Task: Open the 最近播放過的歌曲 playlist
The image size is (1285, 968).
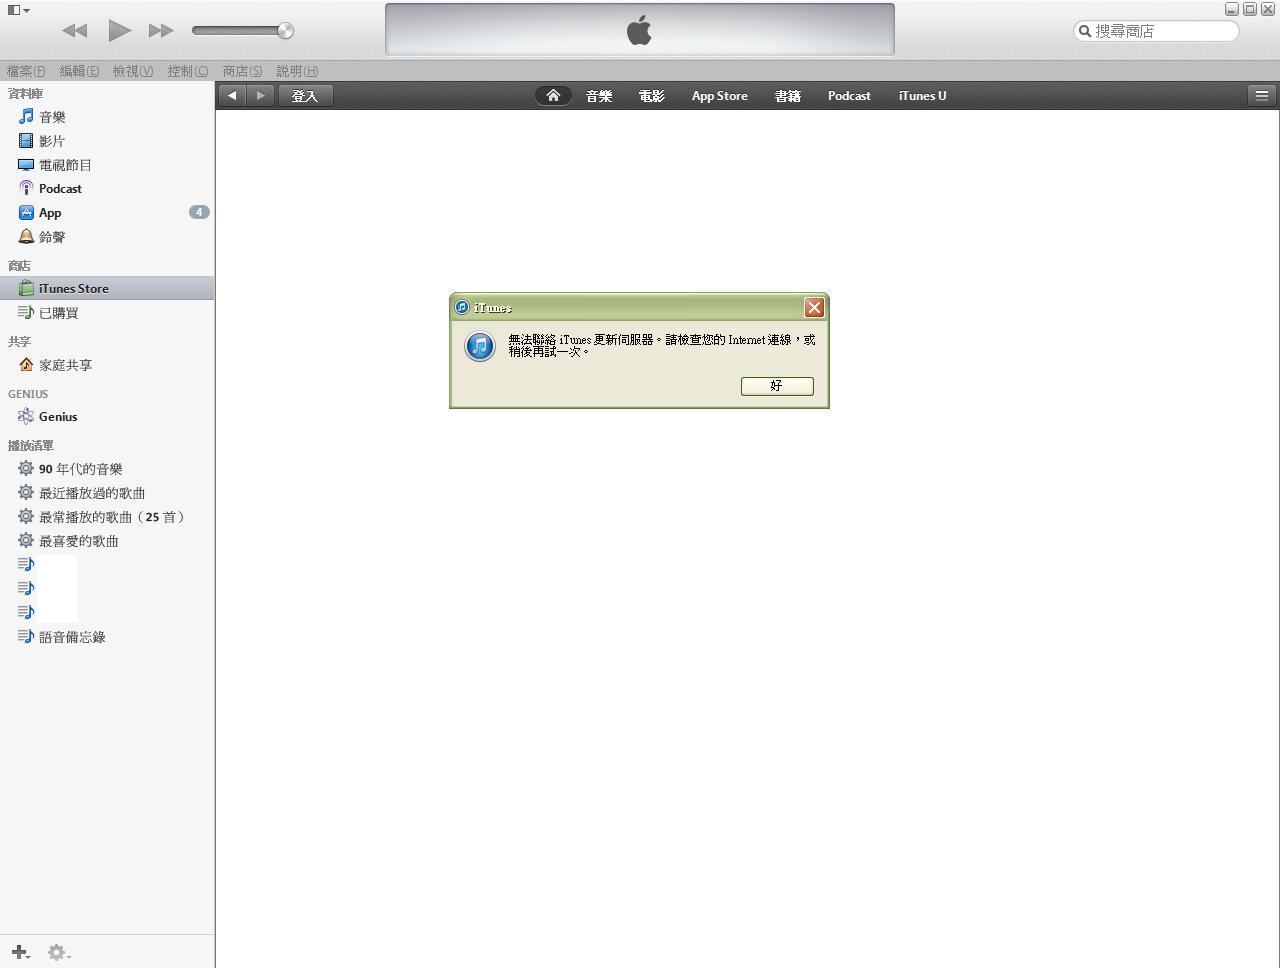Action: 107,493
